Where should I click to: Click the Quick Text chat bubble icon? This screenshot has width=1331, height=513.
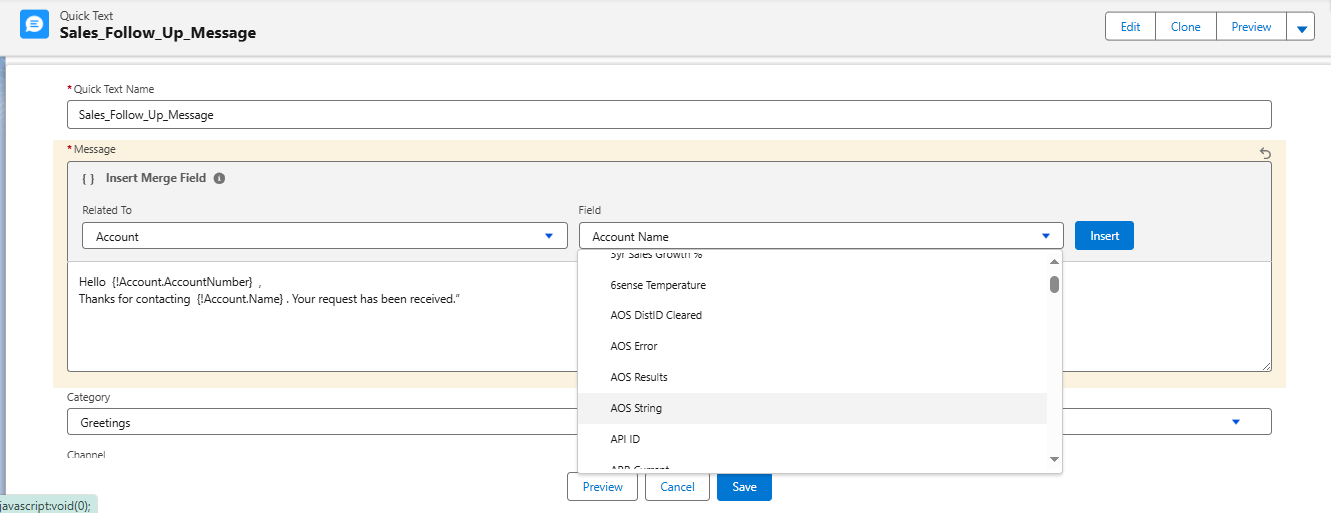tap(35, 24)
